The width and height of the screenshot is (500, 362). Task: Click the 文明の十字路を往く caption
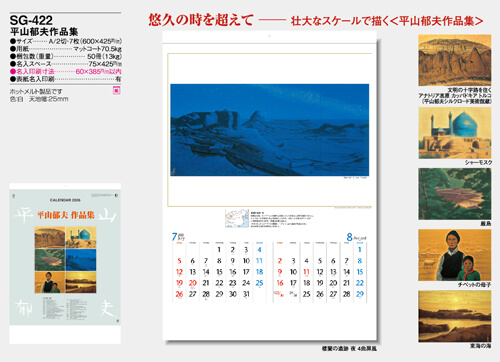(469, 90)
